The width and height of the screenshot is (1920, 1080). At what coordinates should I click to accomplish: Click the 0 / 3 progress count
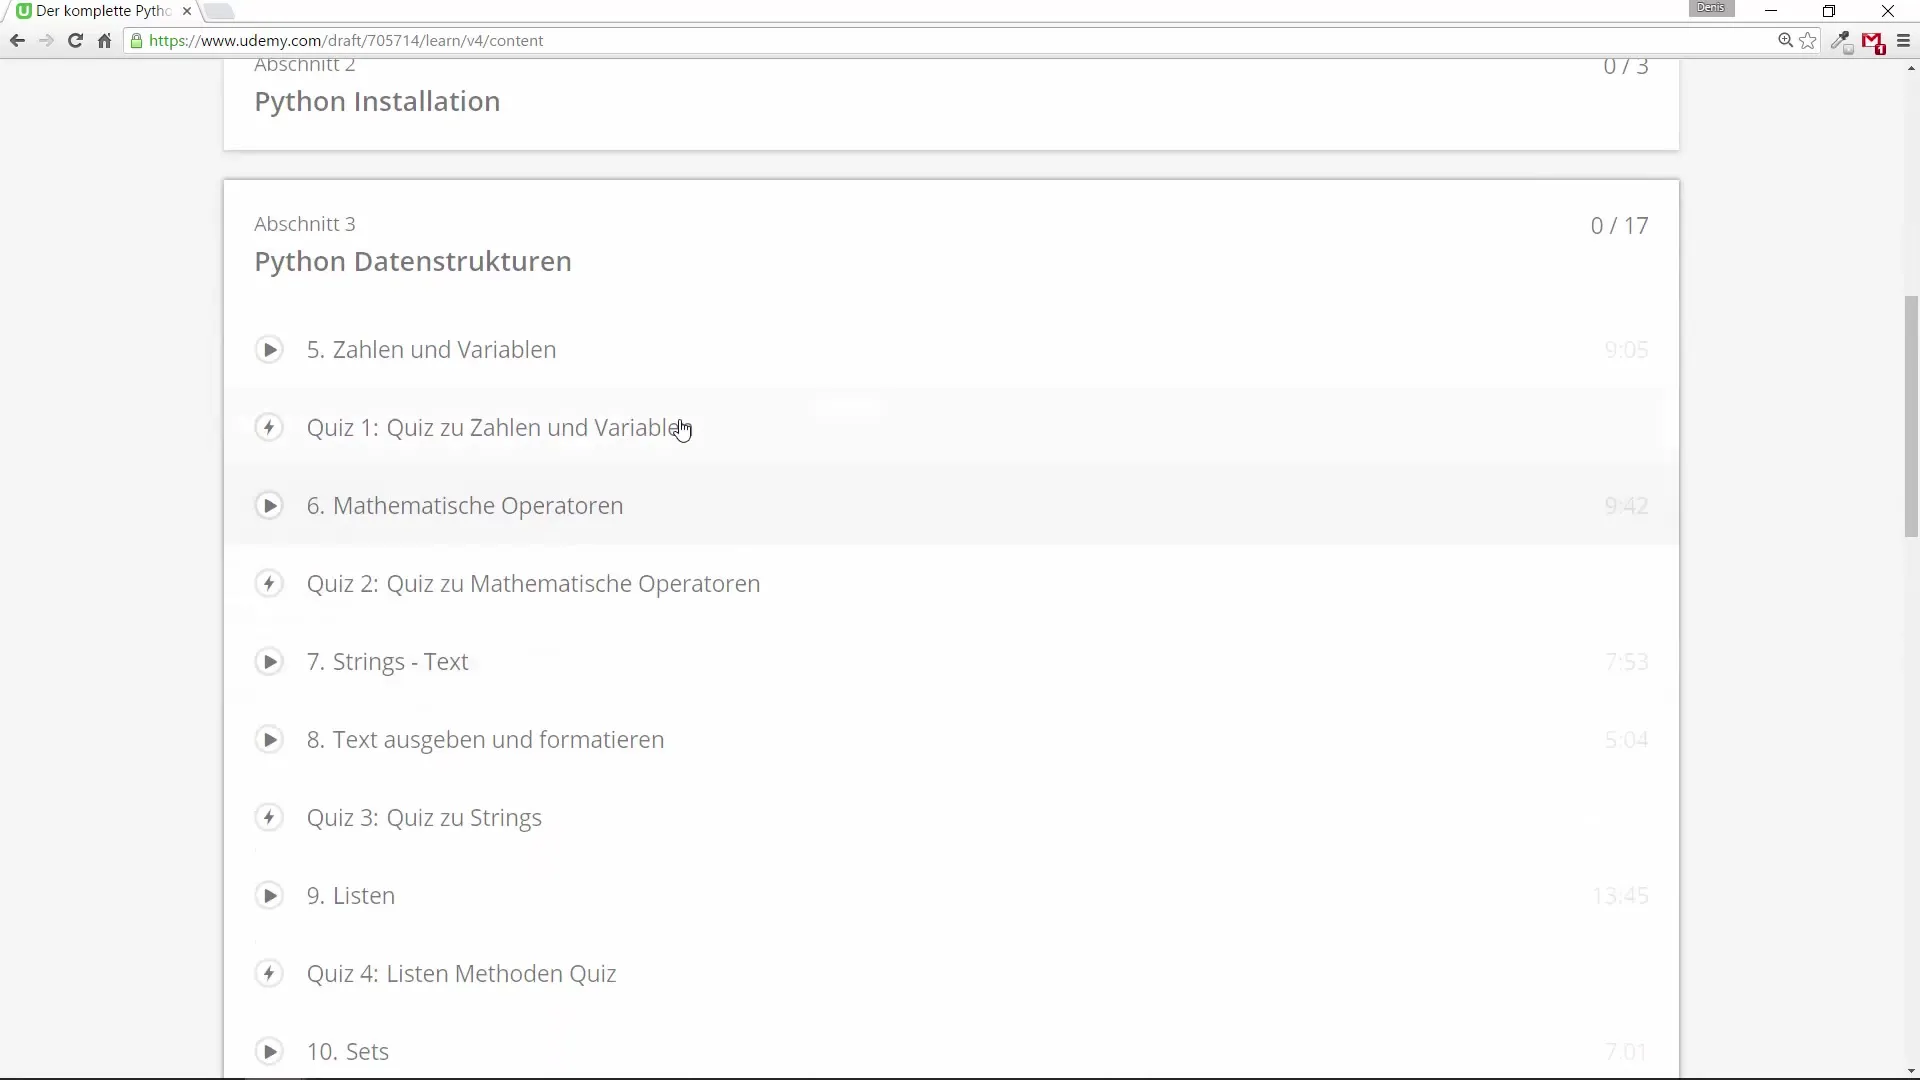tap(1625, 67)
